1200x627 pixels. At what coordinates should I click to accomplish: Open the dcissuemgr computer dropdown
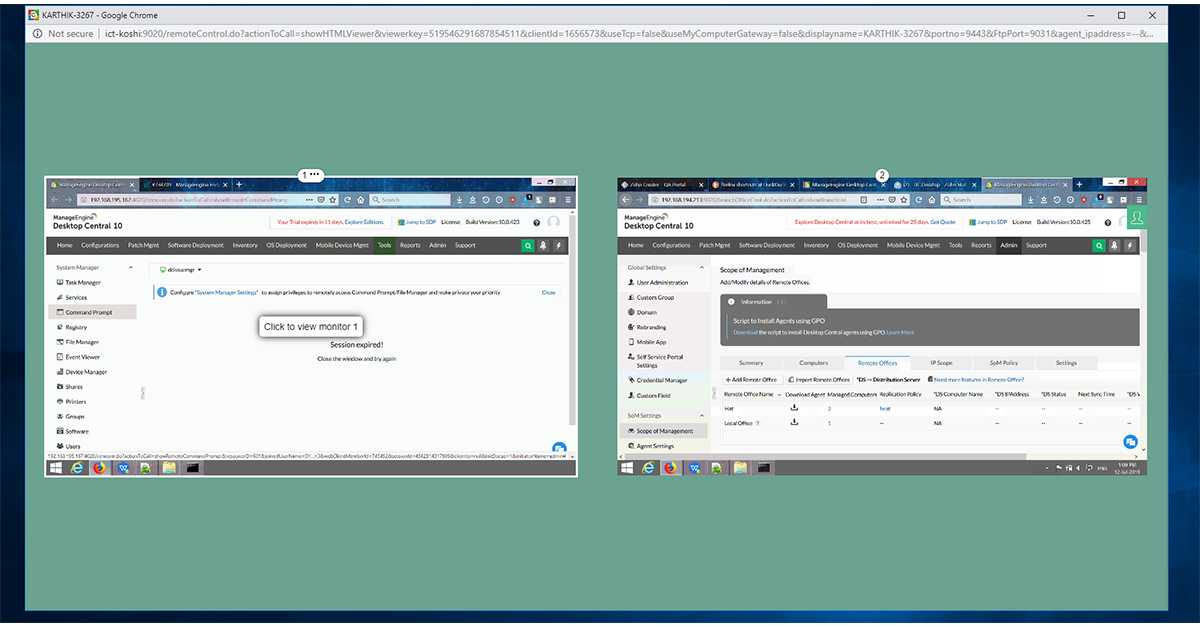pos(182,270)
